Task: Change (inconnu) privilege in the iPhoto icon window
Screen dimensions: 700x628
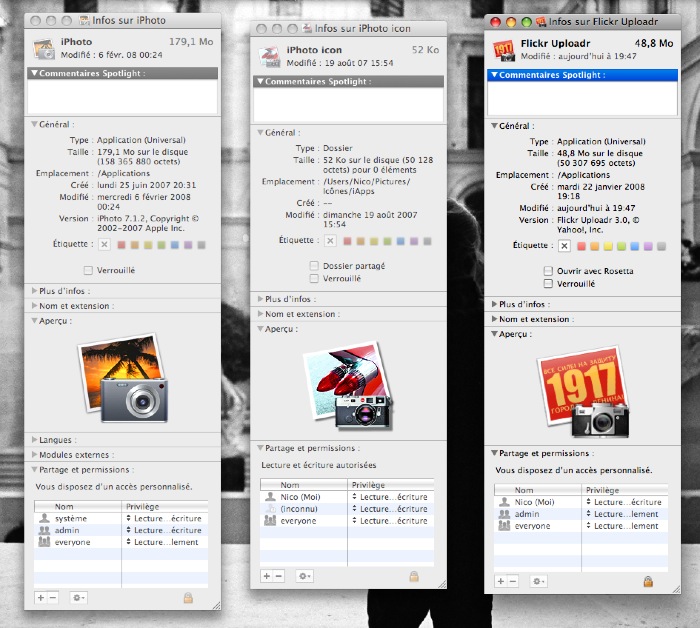Action: 390,509
